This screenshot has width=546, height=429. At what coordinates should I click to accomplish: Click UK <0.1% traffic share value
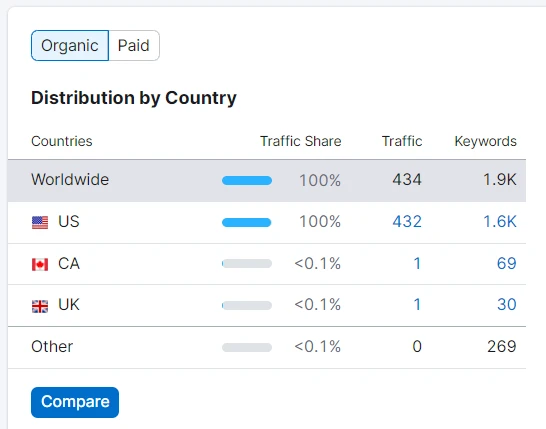tap(318, 304)
